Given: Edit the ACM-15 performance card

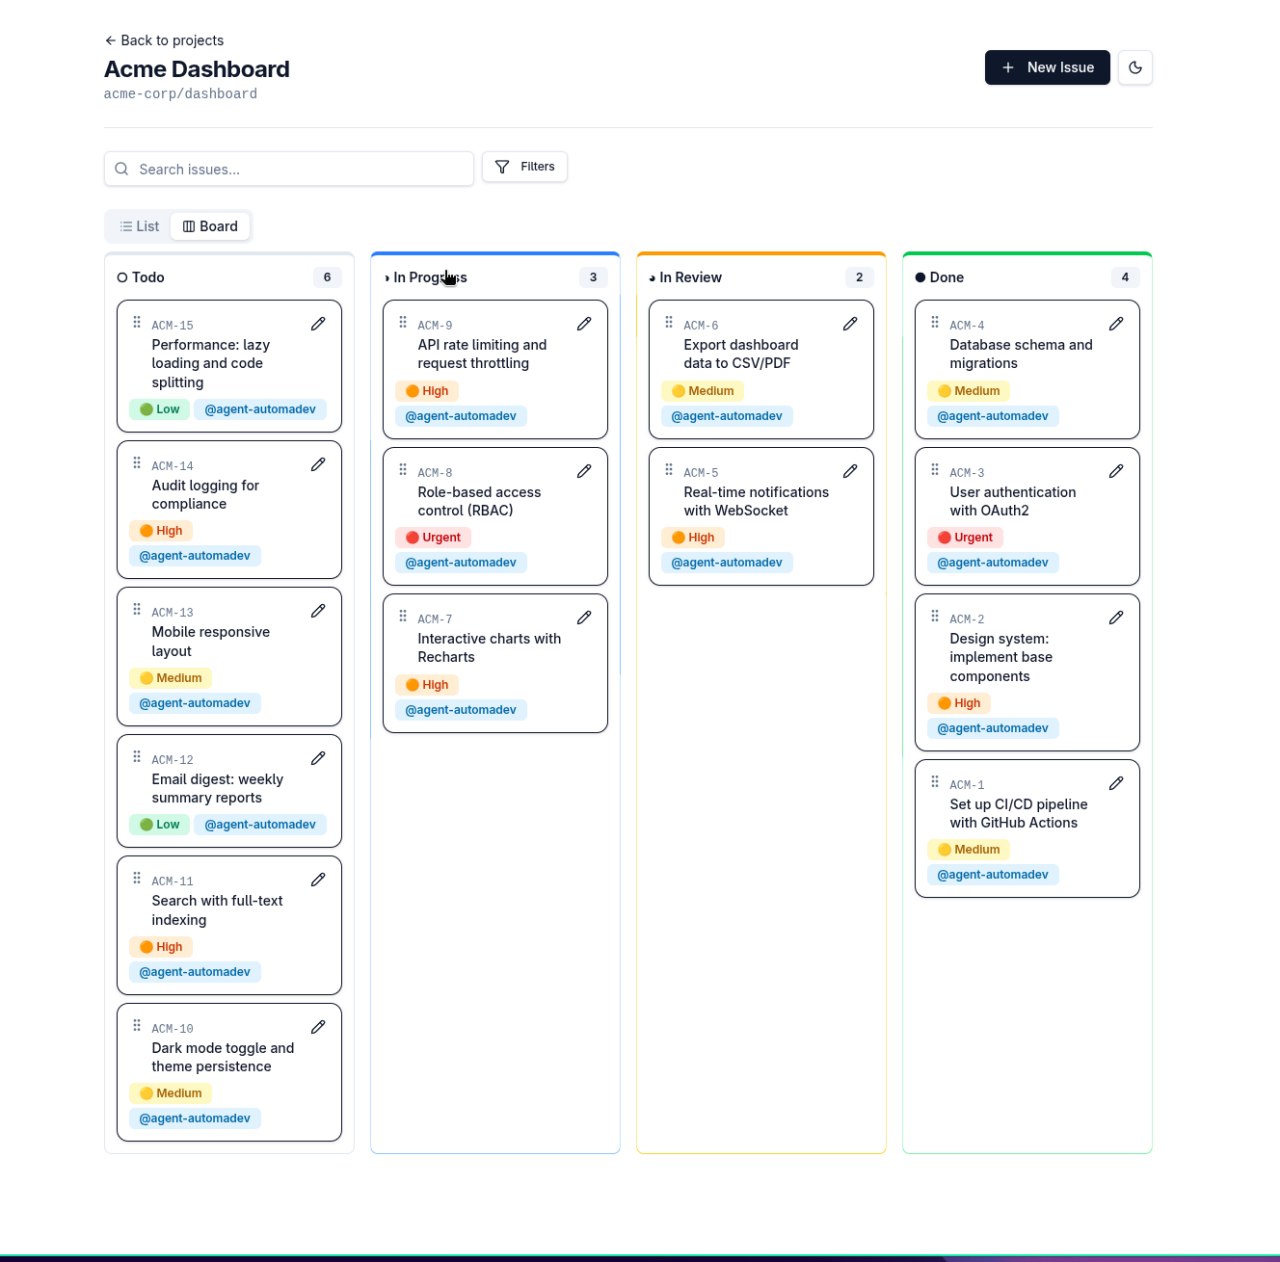Looking at the screenshot, I should pos(318,324).
